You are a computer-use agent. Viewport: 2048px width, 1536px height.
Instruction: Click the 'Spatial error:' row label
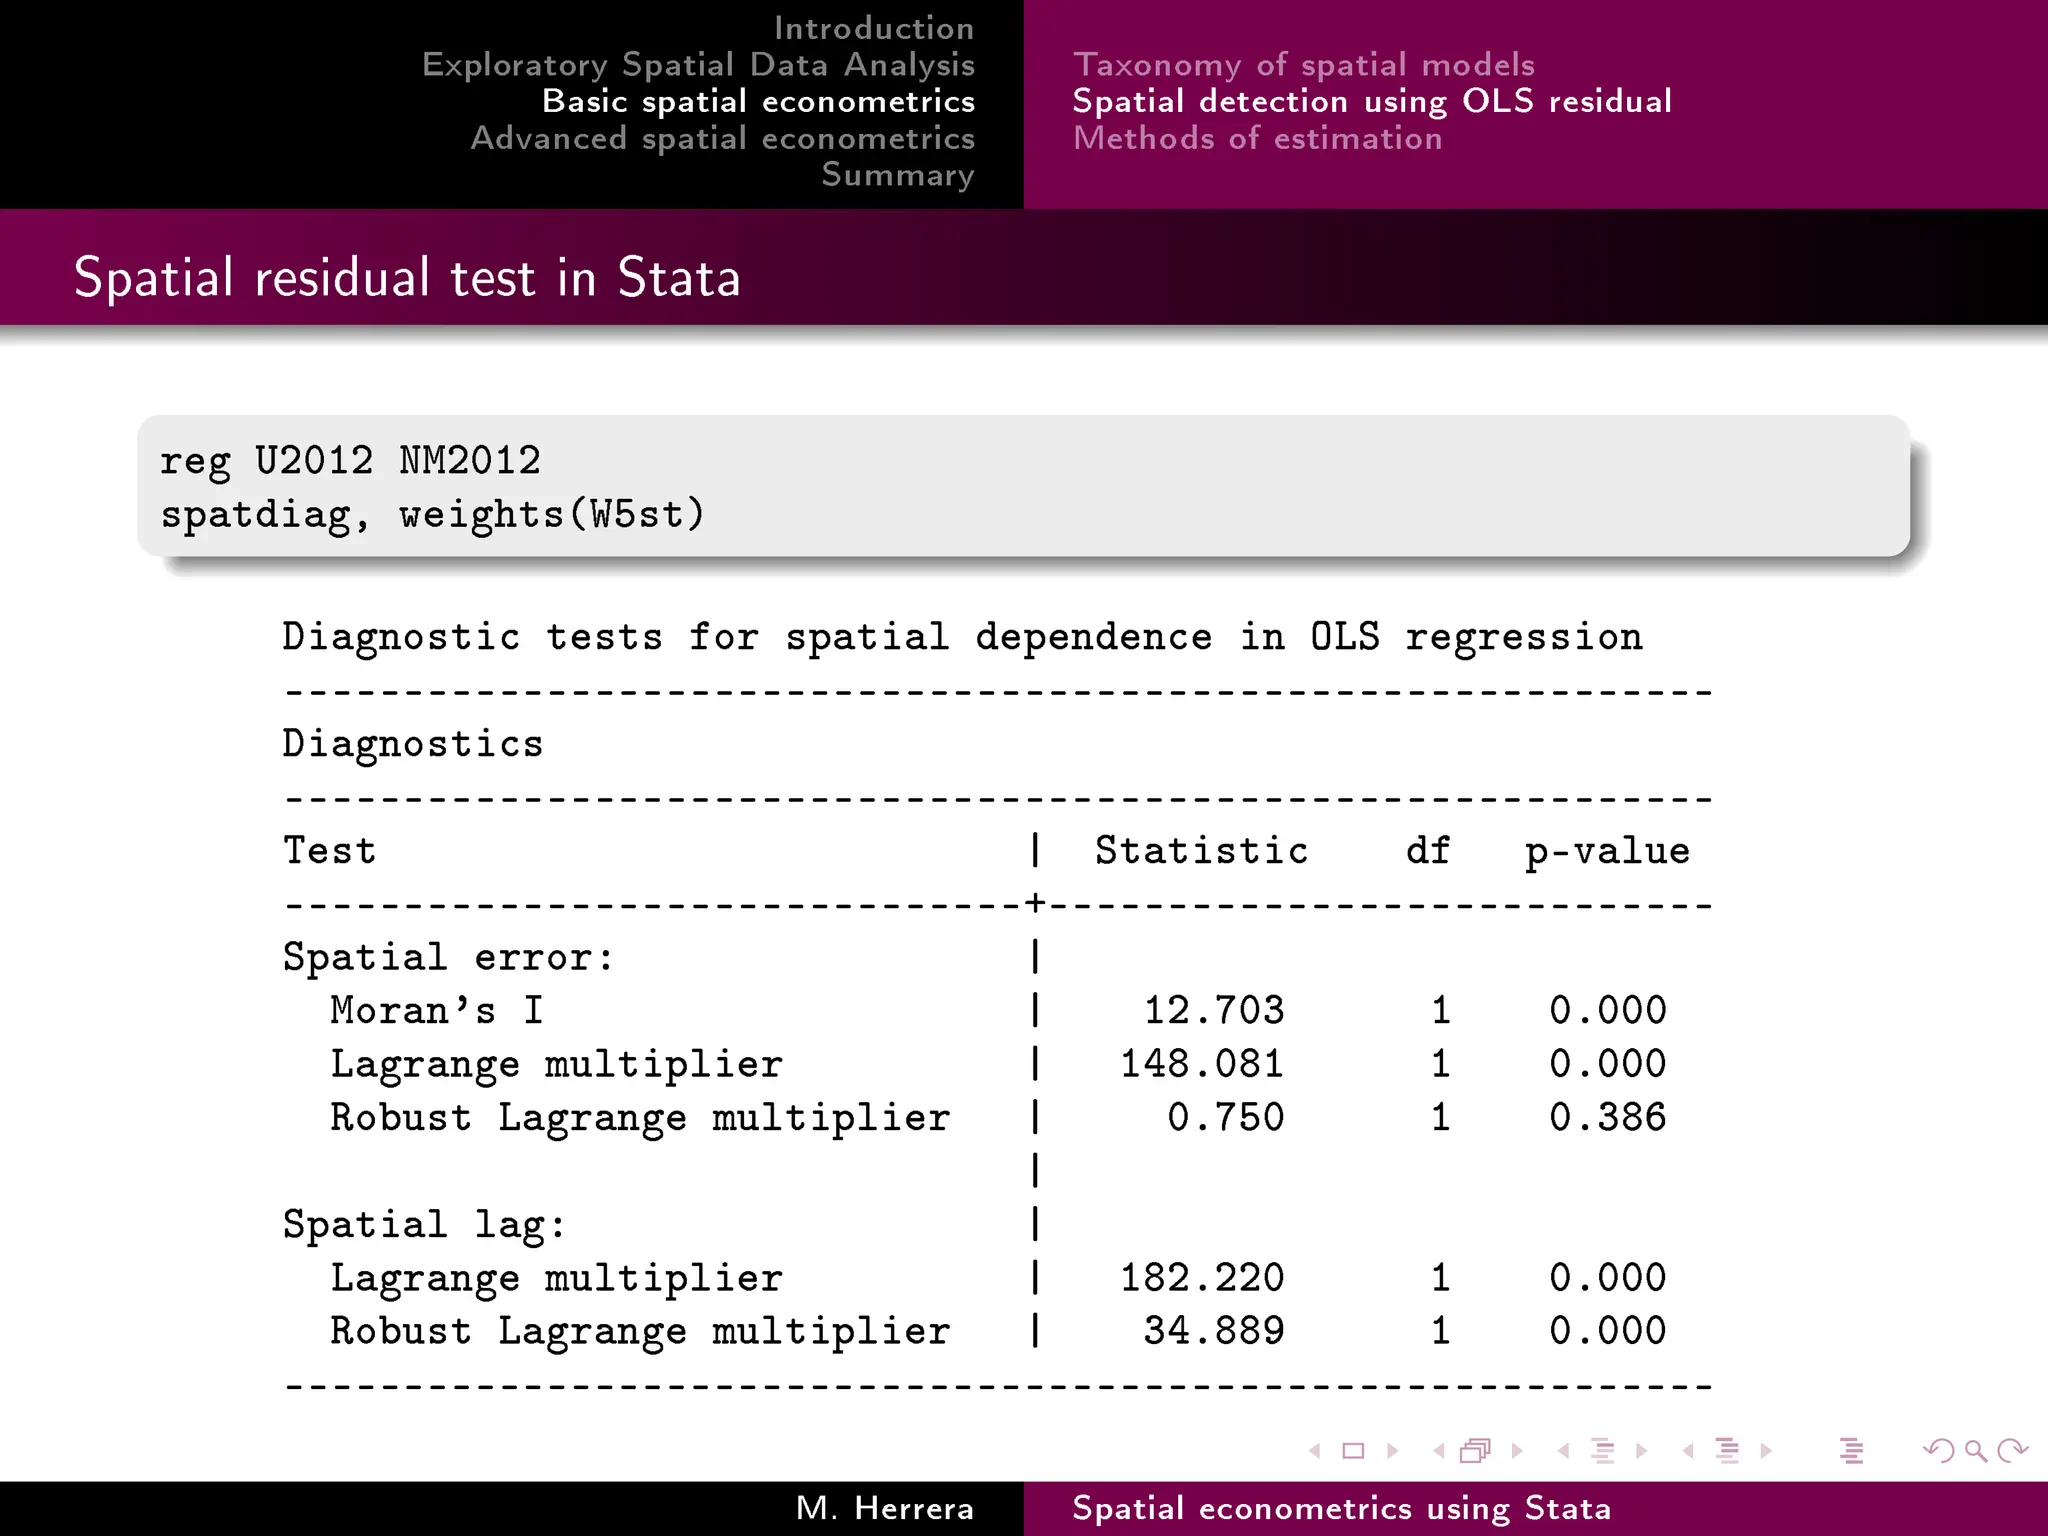pos(448,958)
